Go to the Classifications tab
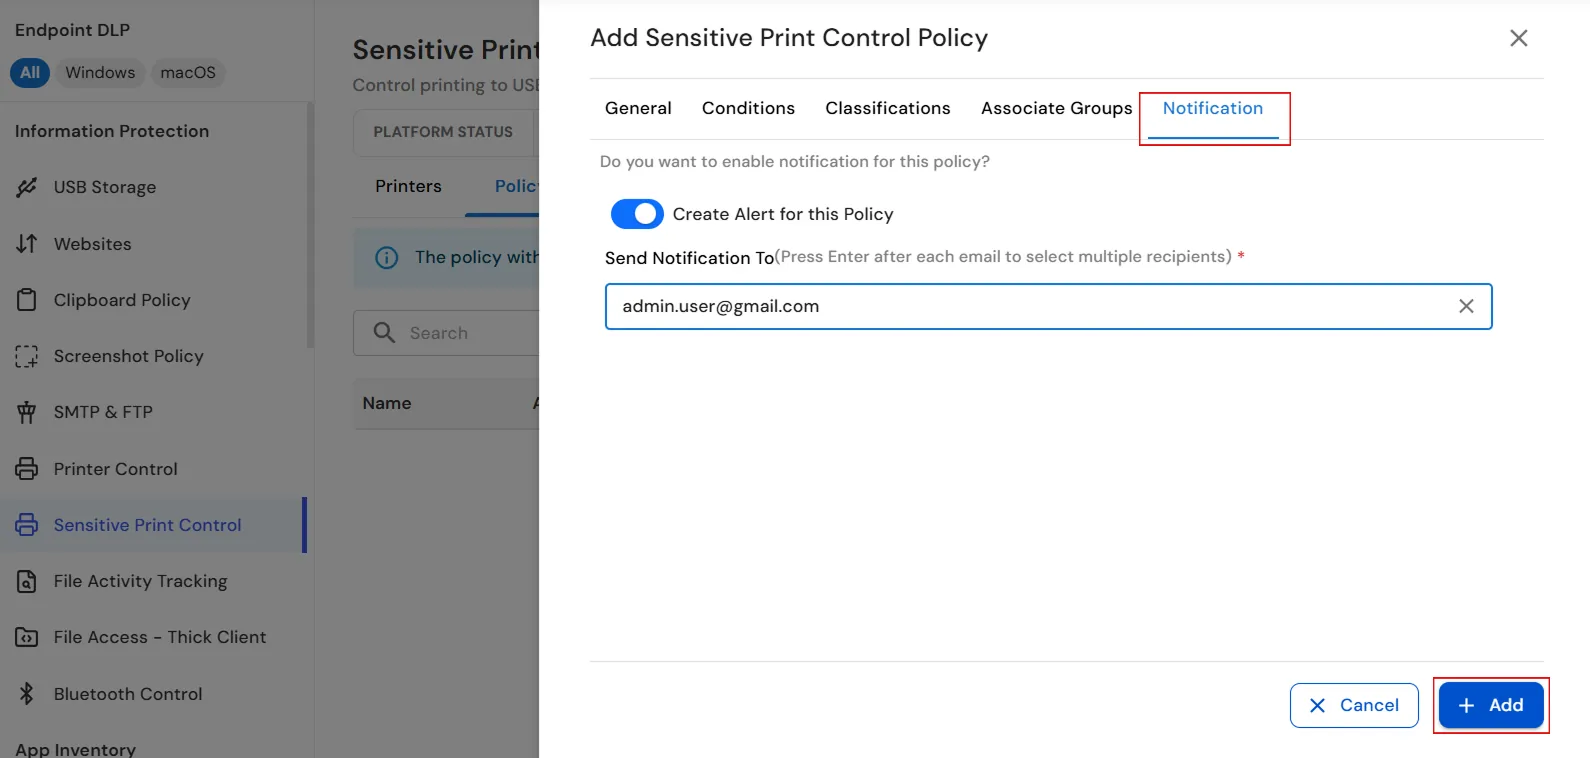Image resolution: width=1590 pixels, height=758 pixels. point(888,108)
